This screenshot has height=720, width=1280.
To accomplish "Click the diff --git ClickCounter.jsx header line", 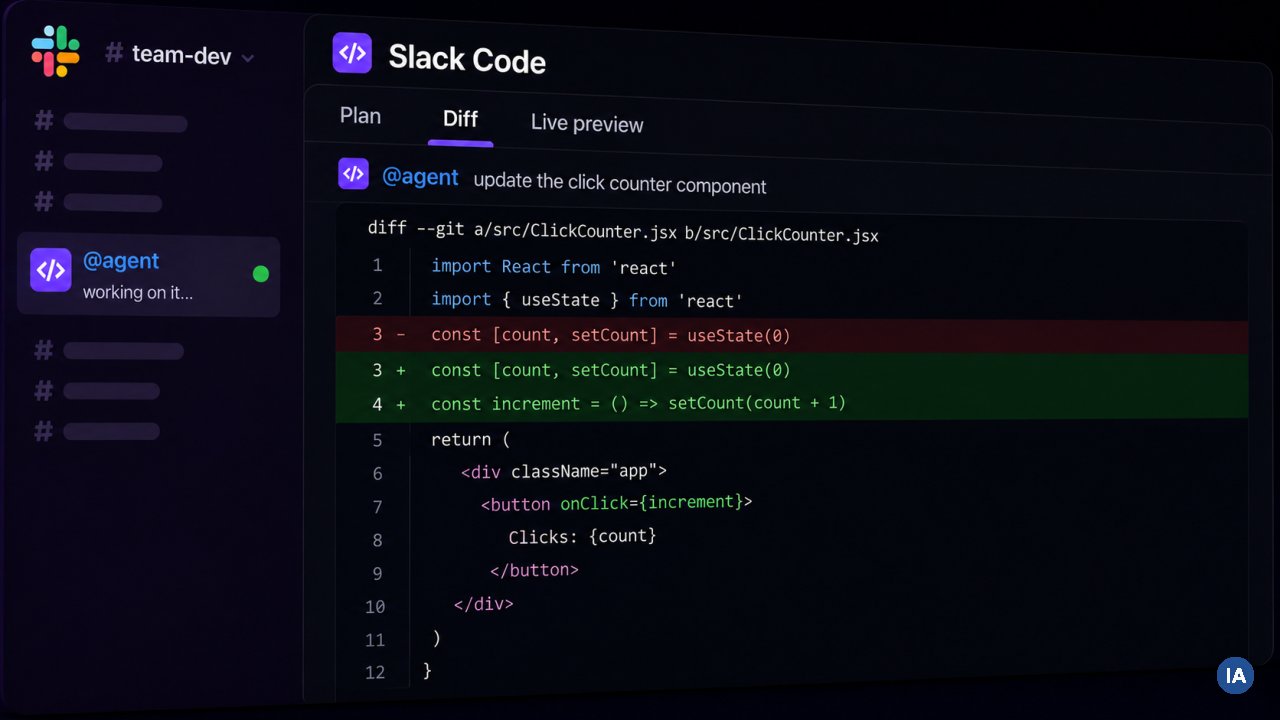I will point(623,231).
